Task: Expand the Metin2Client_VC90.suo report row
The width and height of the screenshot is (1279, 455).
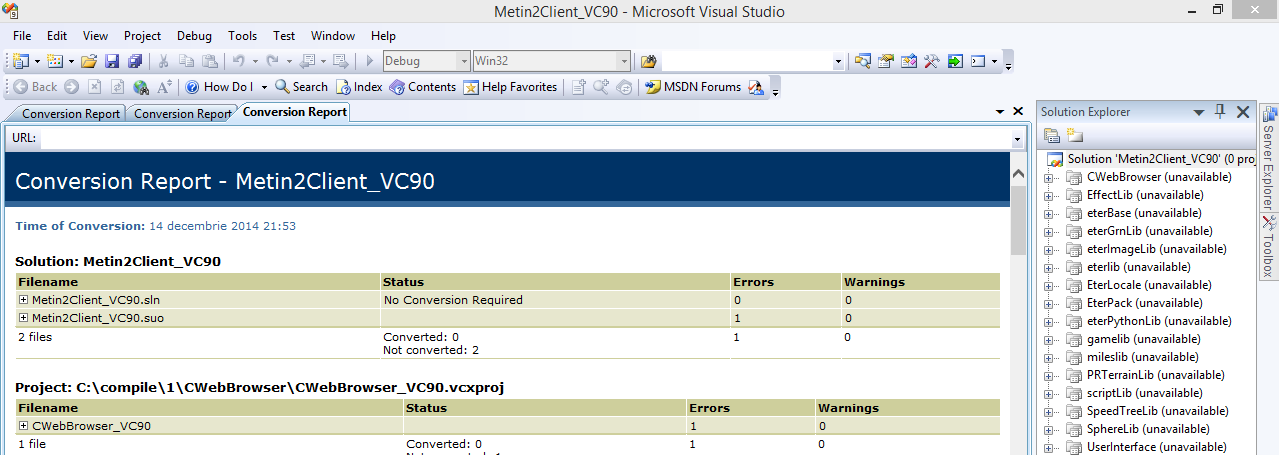Action: (x=24, y=318)
